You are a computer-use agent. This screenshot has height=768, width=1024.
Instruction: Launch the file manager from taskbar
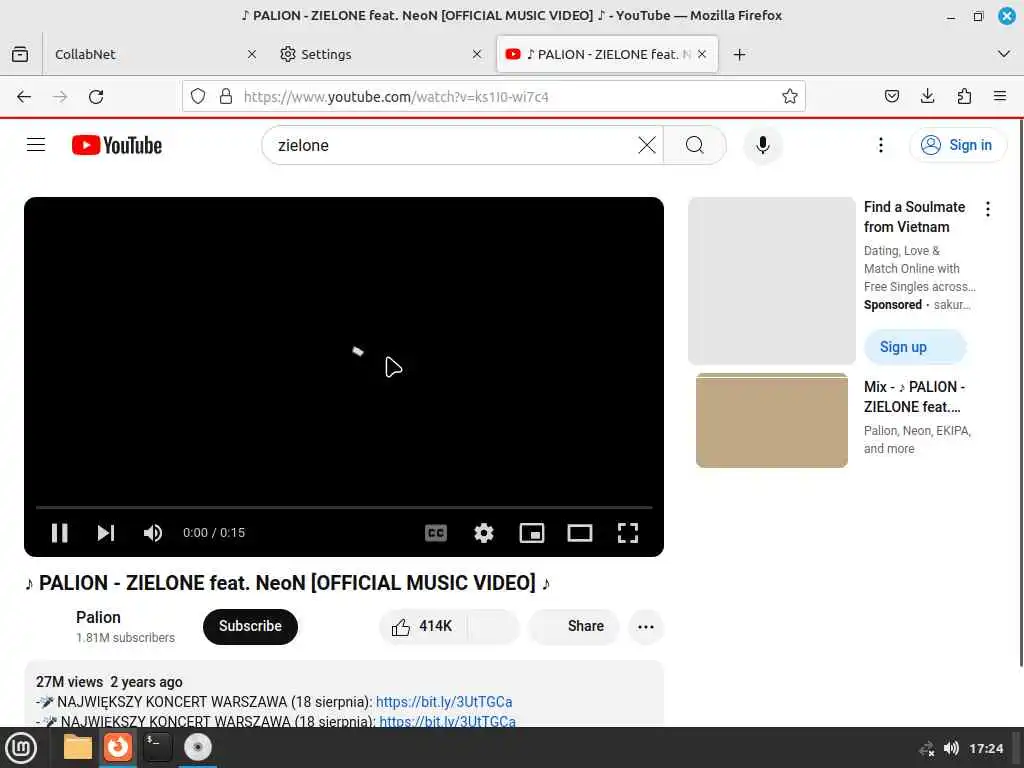pos(78,747)
